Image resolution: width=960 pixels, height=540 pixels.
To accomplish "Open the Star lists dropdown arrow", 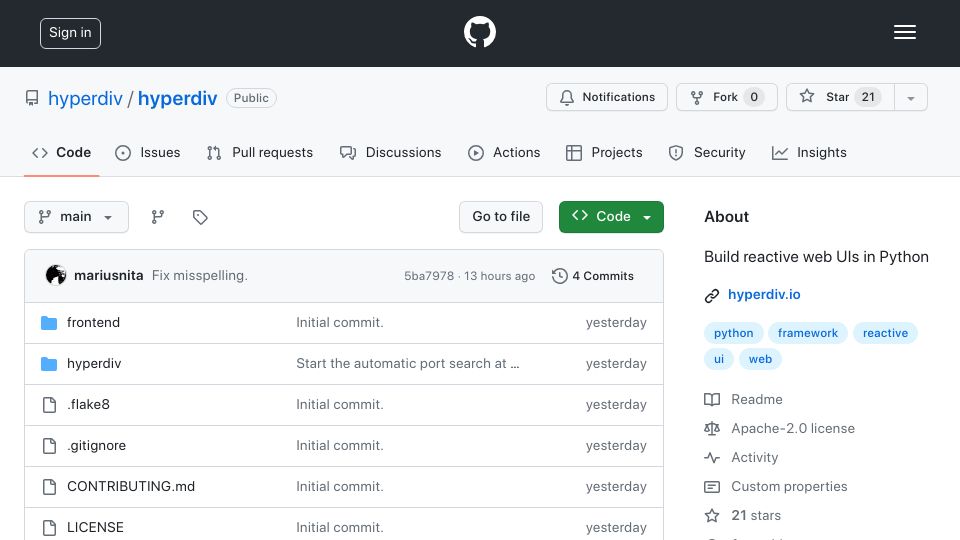I will [x=911, y=97].
